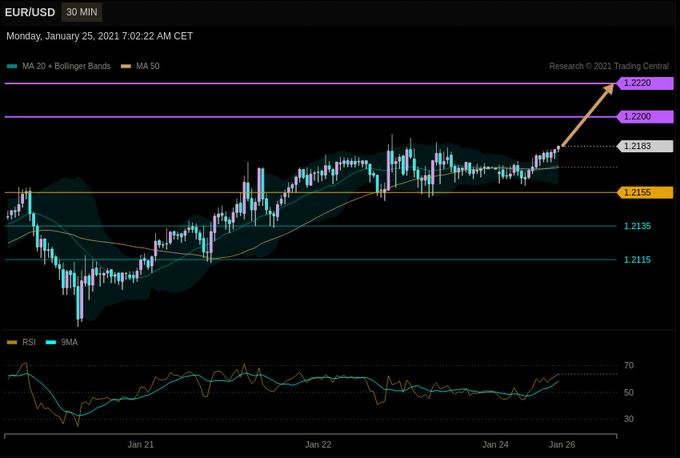
Task: Click the chart date and time stamp
Action: pyautogui.click(x=99, y=36)
